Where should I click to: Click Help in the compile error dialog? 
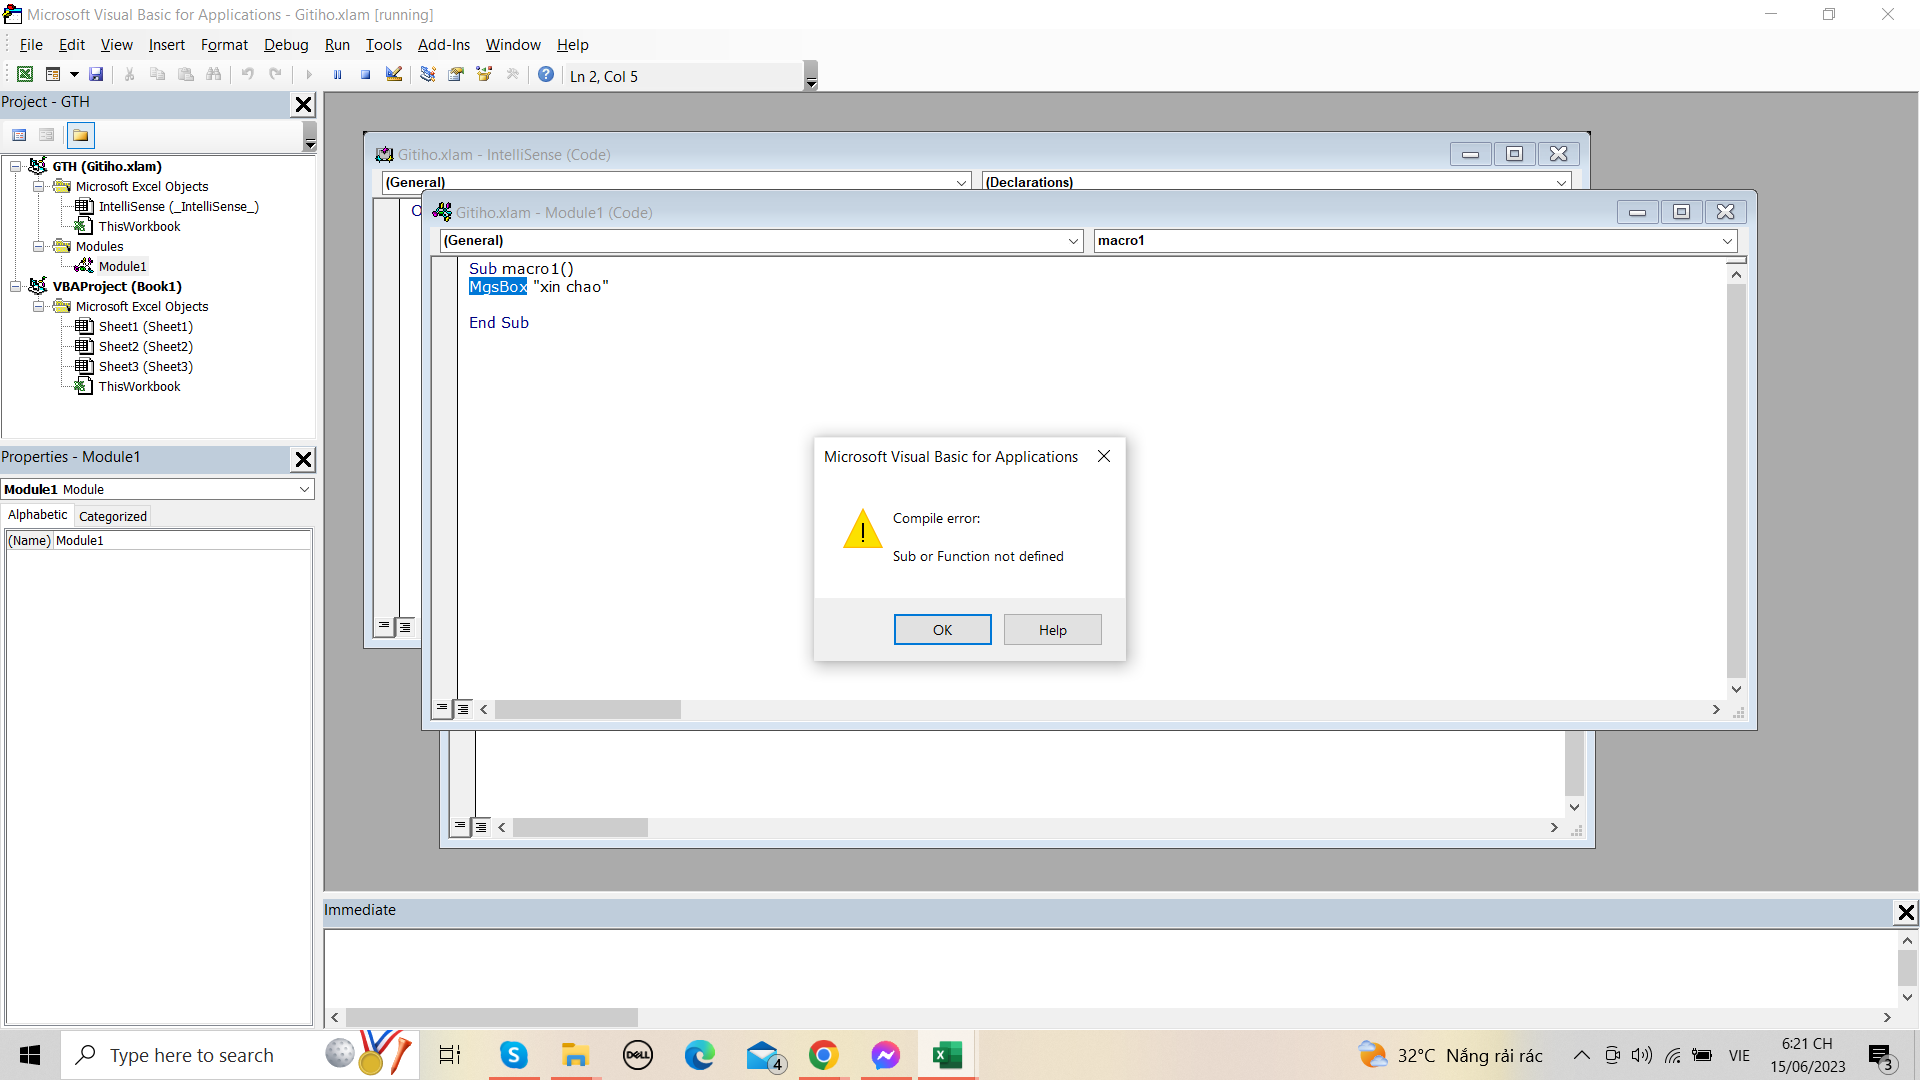(1052, 630)
